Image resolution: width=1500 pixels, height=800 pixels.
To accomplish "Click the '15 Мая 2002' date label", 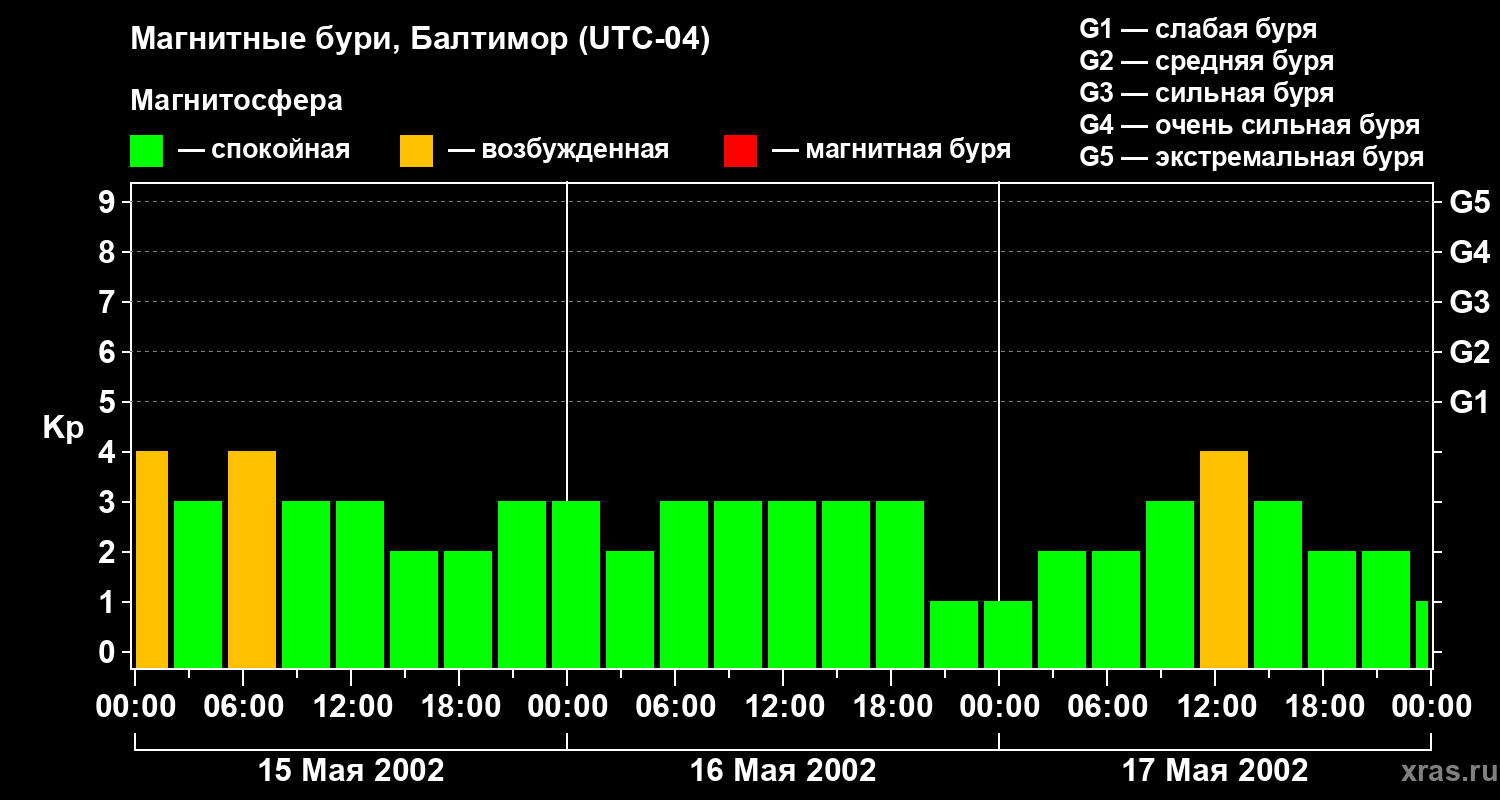I will pos(351,770).
